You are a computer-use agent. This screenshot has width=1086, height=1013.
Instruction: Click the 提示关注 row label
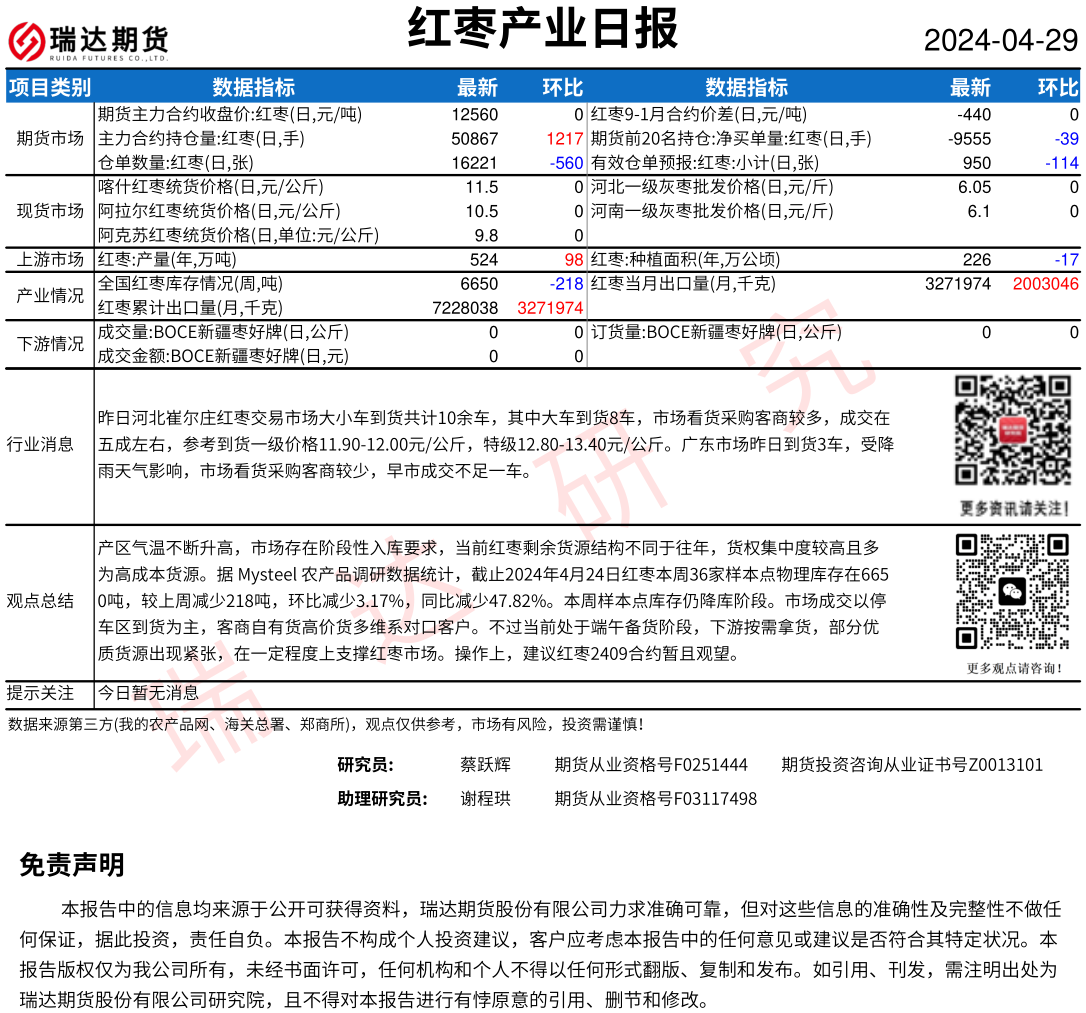tap(40, 693)
